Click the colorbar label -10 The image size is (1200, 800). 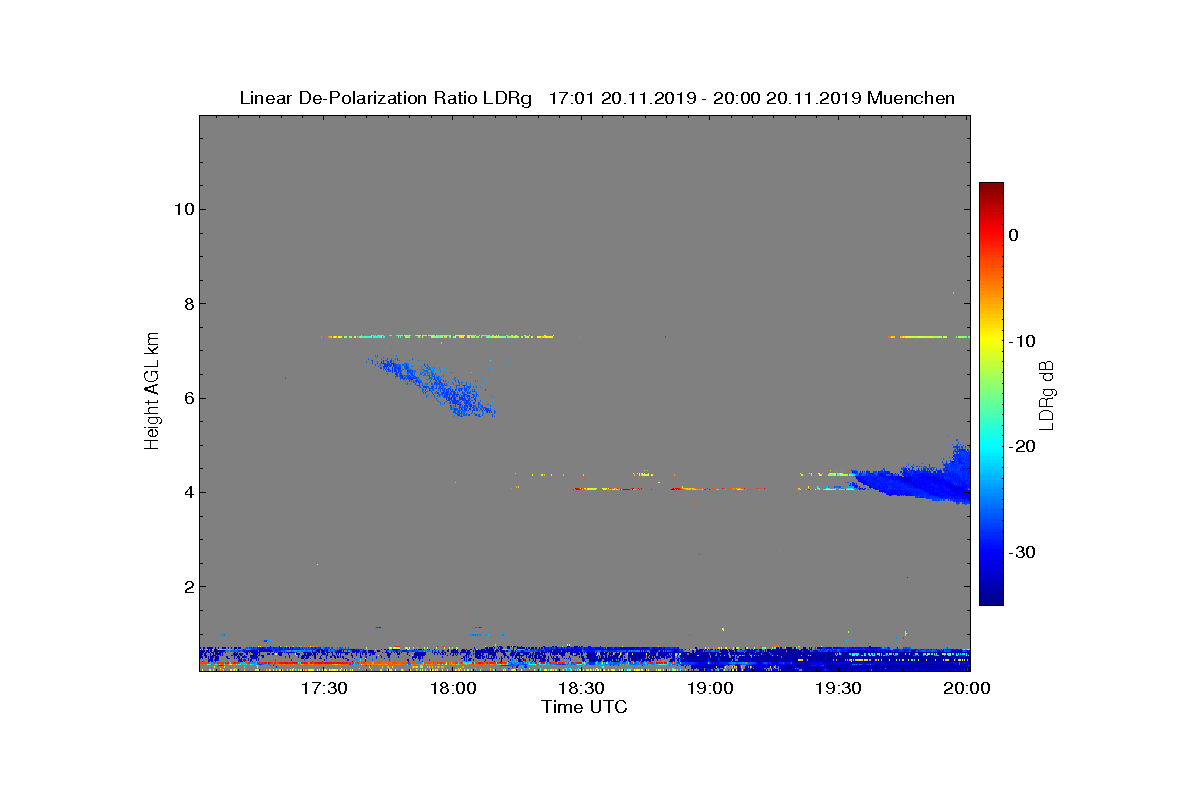coord(1022,341)
